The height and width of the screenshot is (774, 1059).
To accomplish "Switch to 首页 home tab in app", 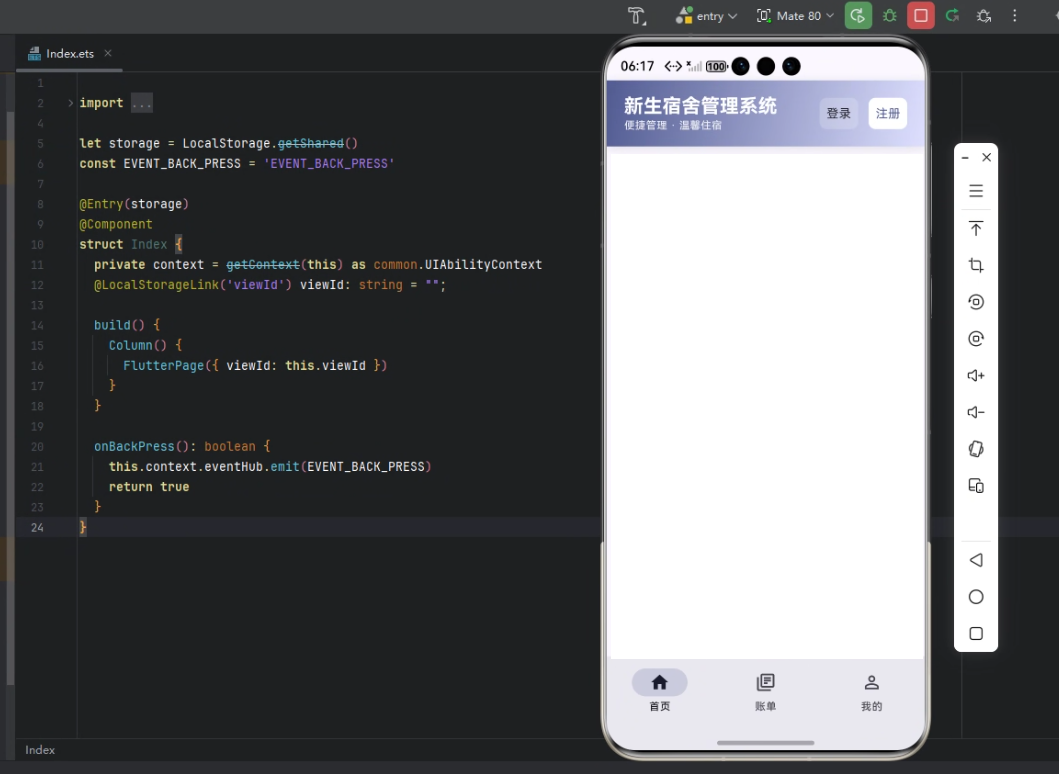I will pyautogui.click(x=659, y=691).
